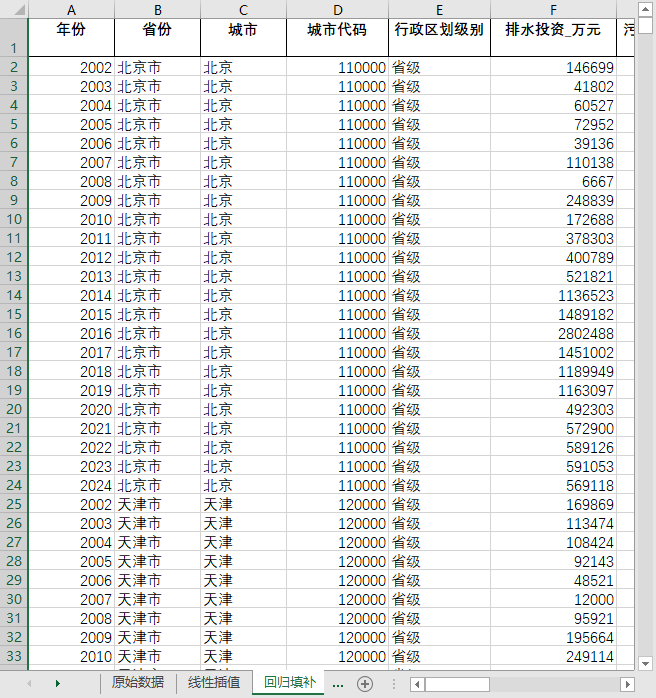Click the 行政区划级别 header cell
The height and width of the screenshot is (698, 656).
coord(439,38)
